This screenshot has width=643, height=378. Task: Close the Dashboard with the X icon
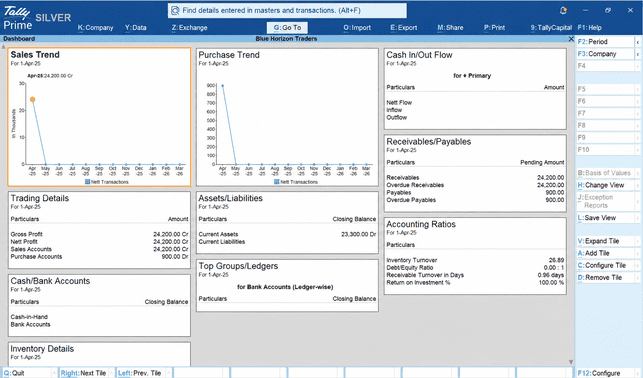click(571, 39)
